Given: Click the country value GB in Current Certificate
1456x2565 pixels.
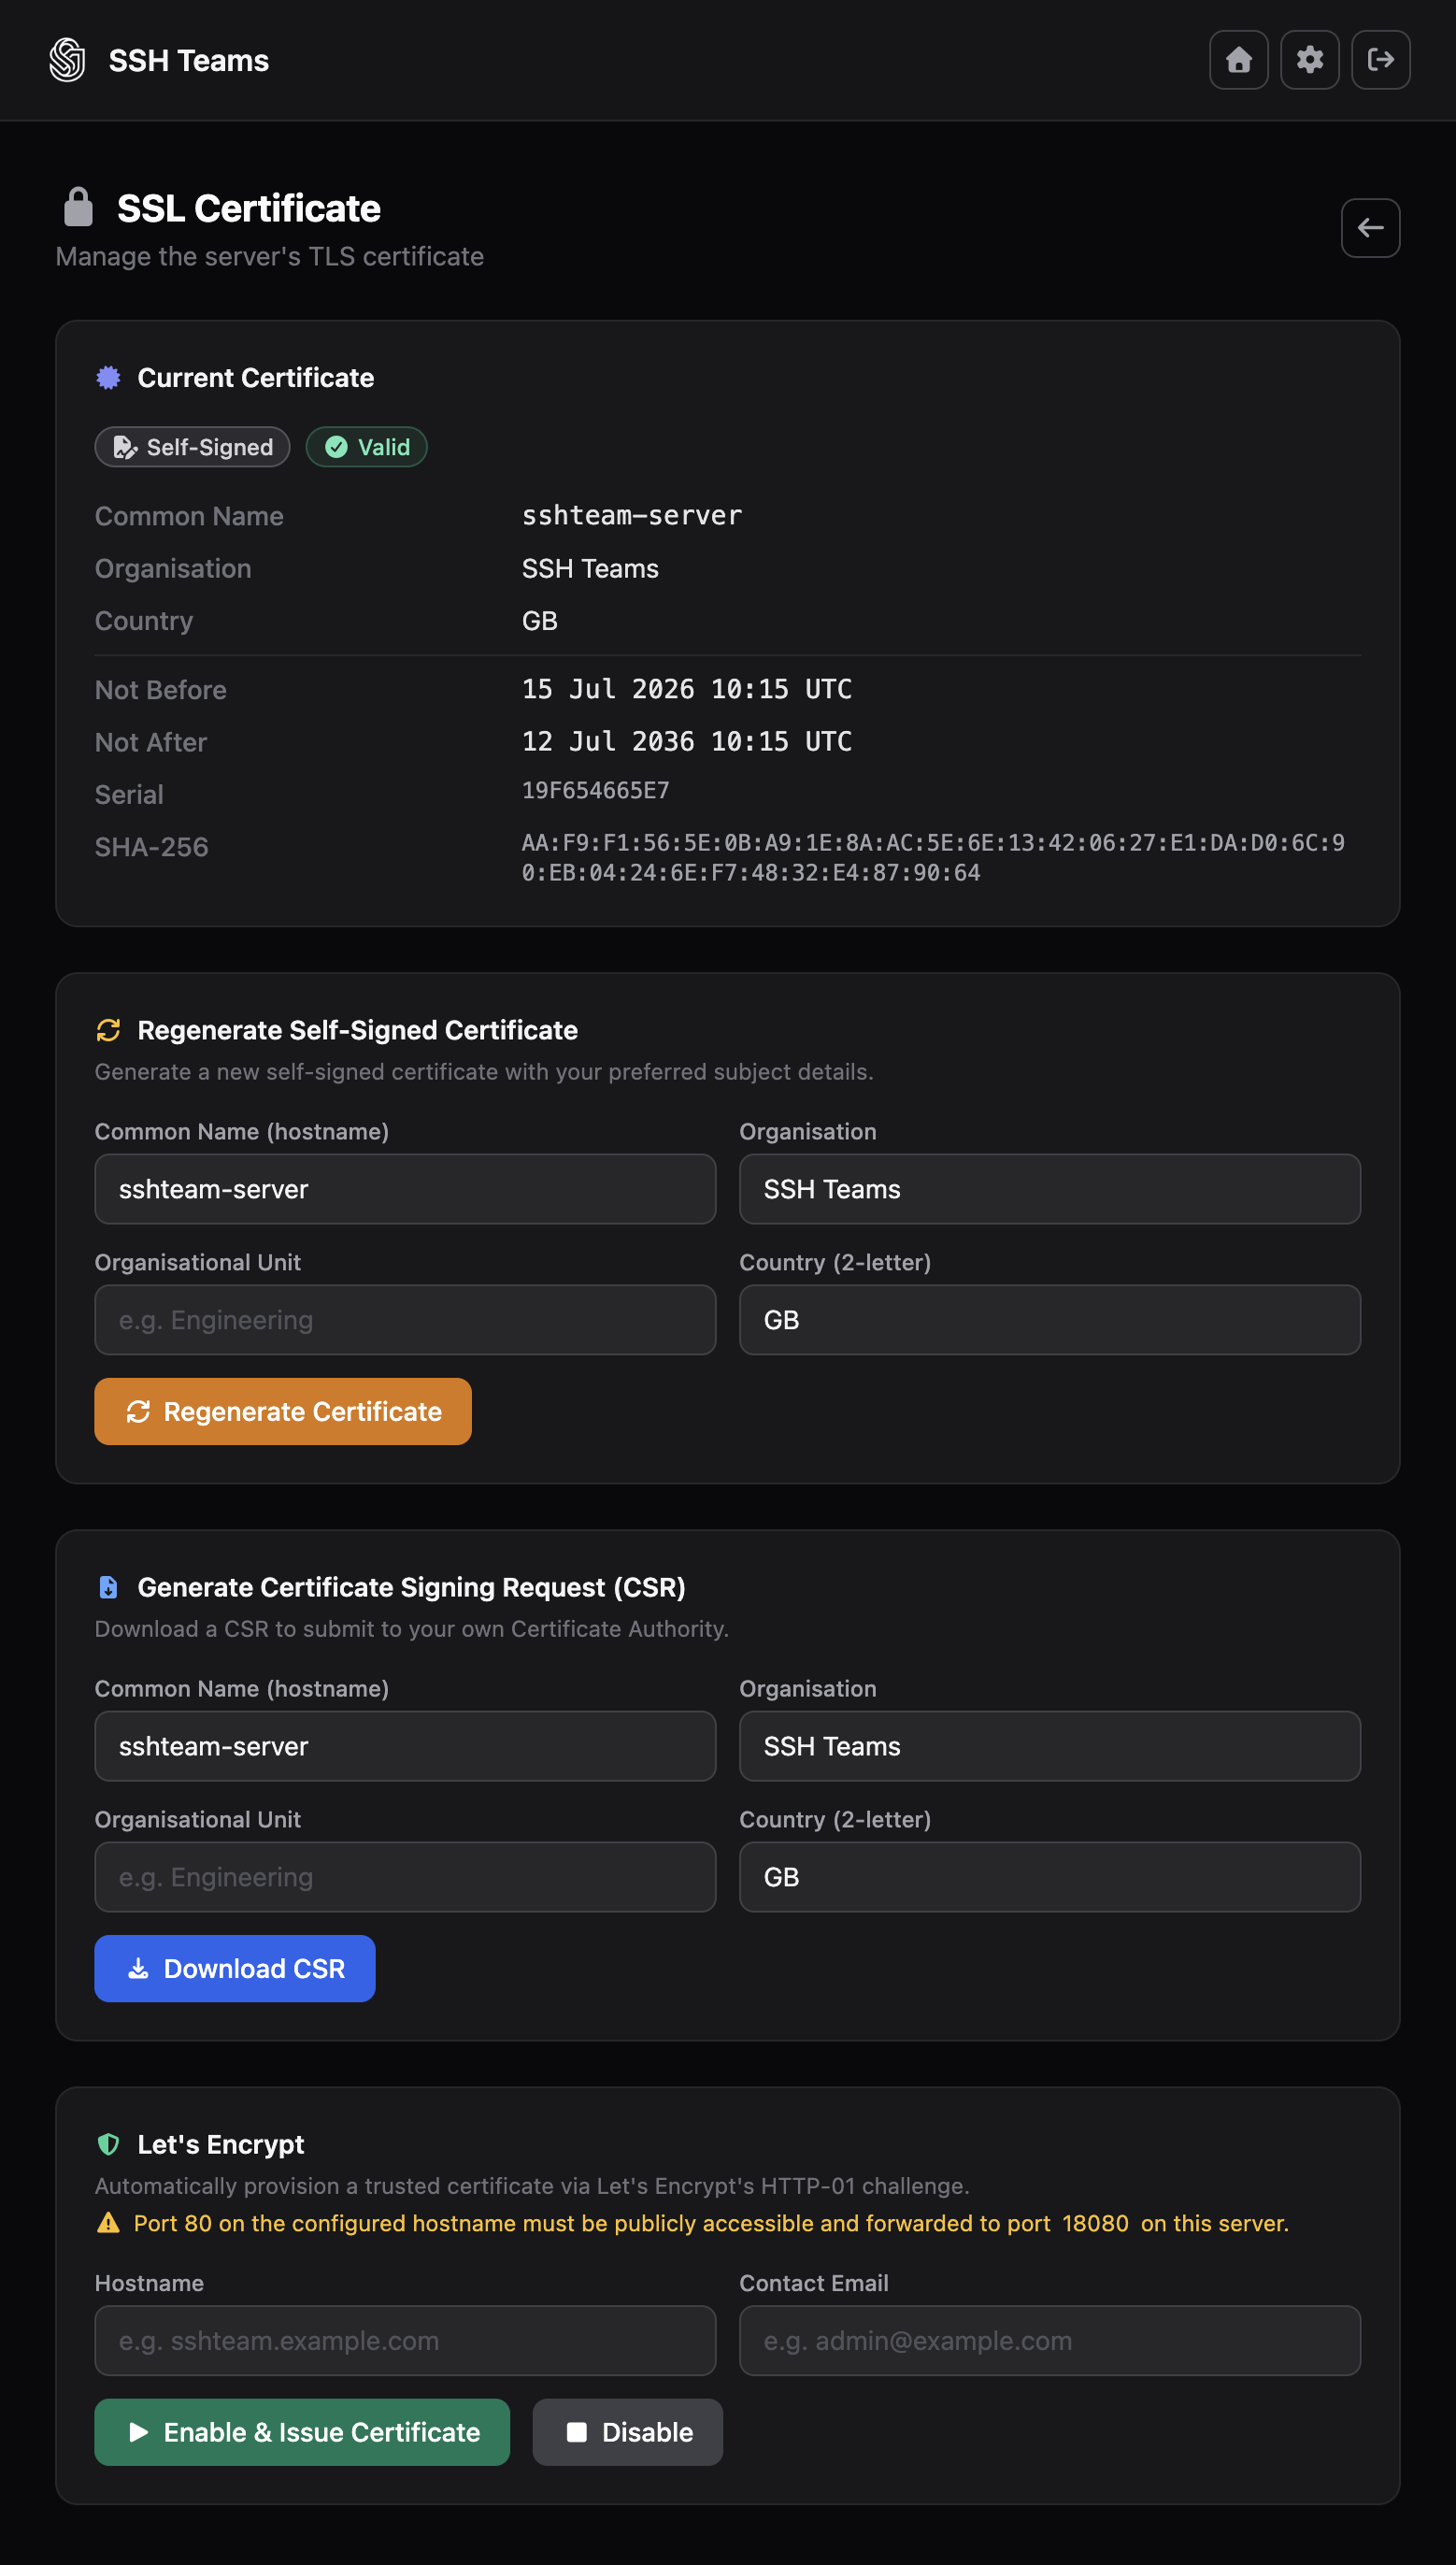Looking at the screenshot, I should 539,621.
